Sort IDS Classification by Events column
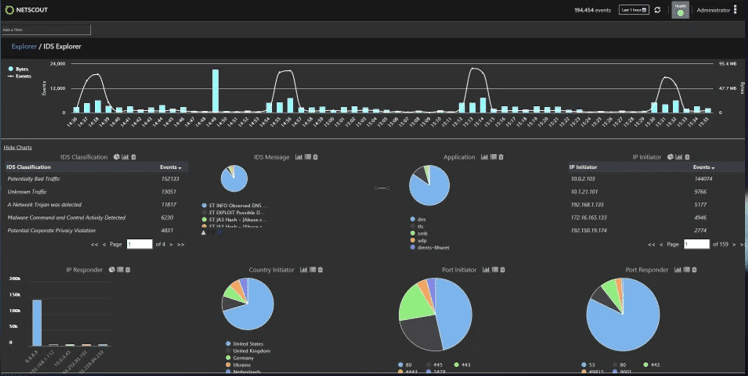Viewport: 748px width, 376px height. 170,167
